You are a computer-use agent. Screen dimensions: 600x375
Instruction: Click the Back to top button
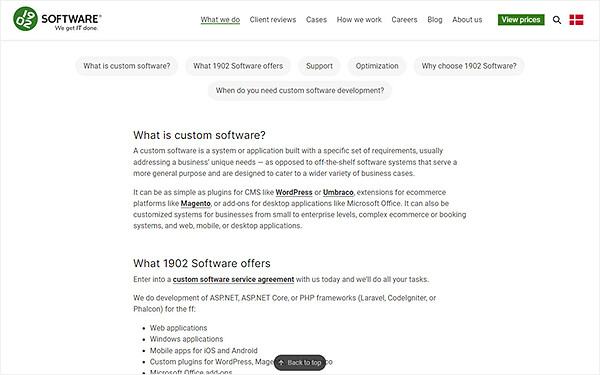coord(300,362)
